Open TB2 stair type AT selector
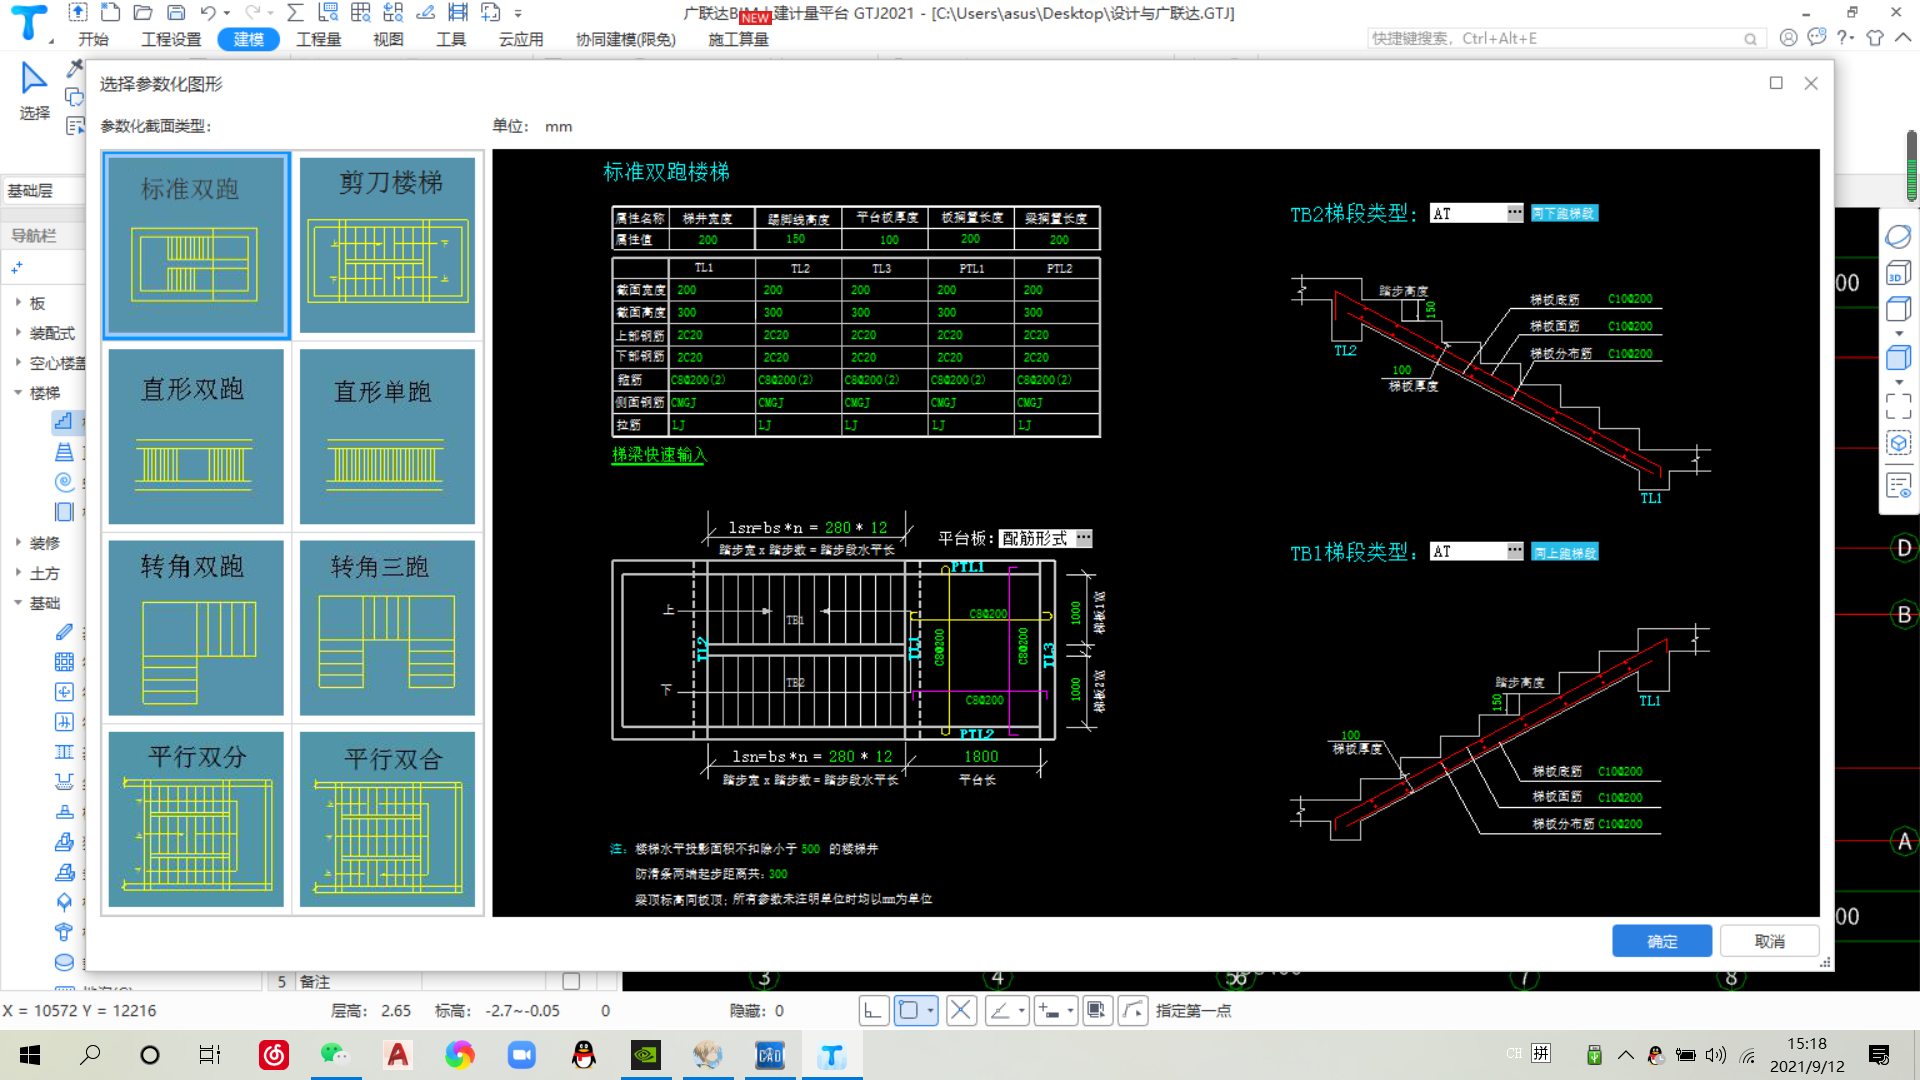 click(x=1514, y=213)
